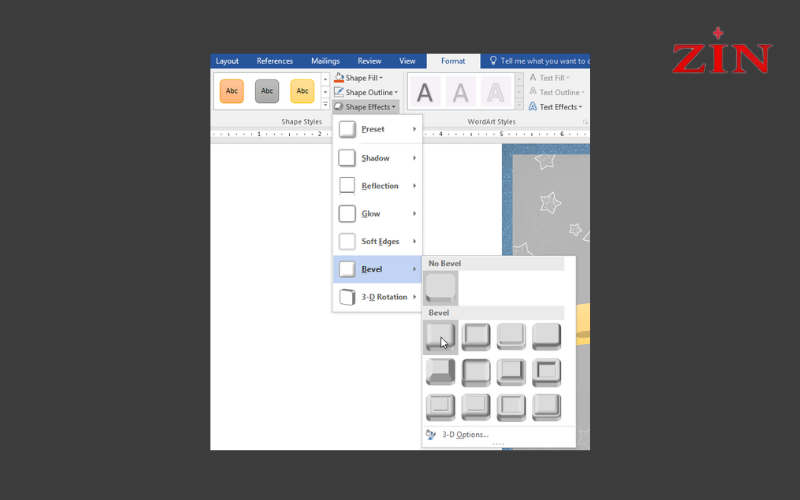Viewport: 800px width, 500px height.
Task: Select the Bevel menu item
Action: [x=378, y=269]
